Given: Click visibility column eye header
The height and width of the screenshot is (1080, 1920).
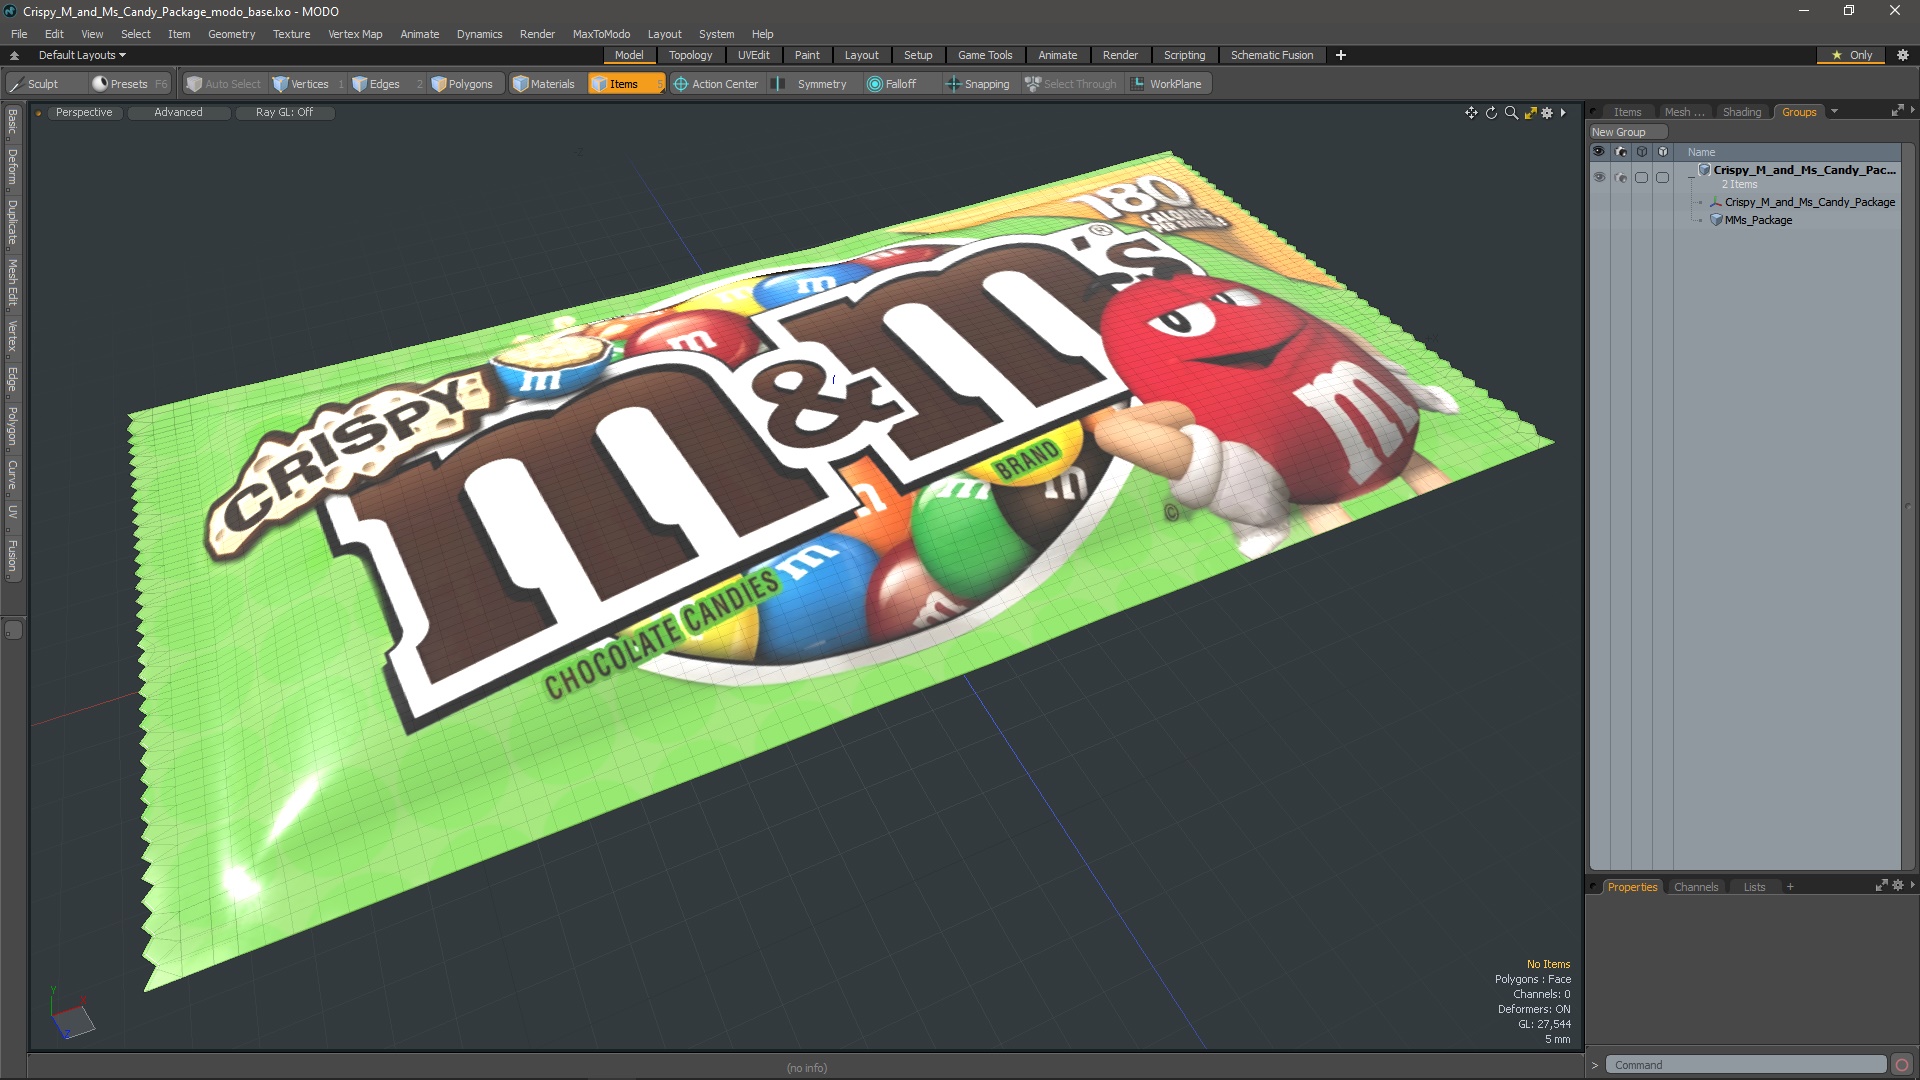Looking at the screenshot, I should coord(1598,152).
